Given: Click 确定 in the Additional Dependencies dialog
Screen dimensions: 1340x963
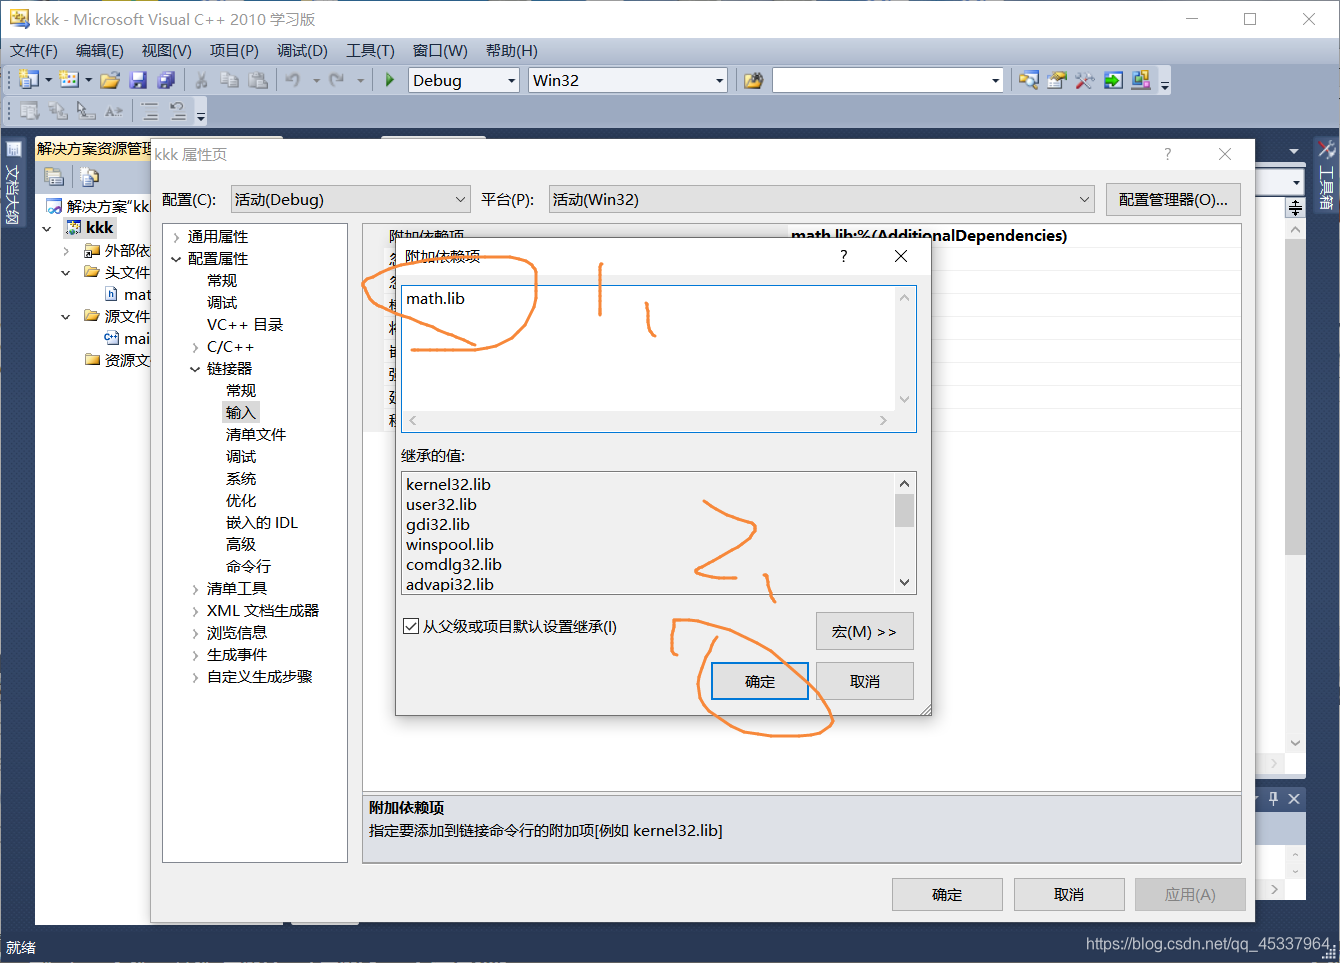Looking at the screenshot, I should (760, 681).
